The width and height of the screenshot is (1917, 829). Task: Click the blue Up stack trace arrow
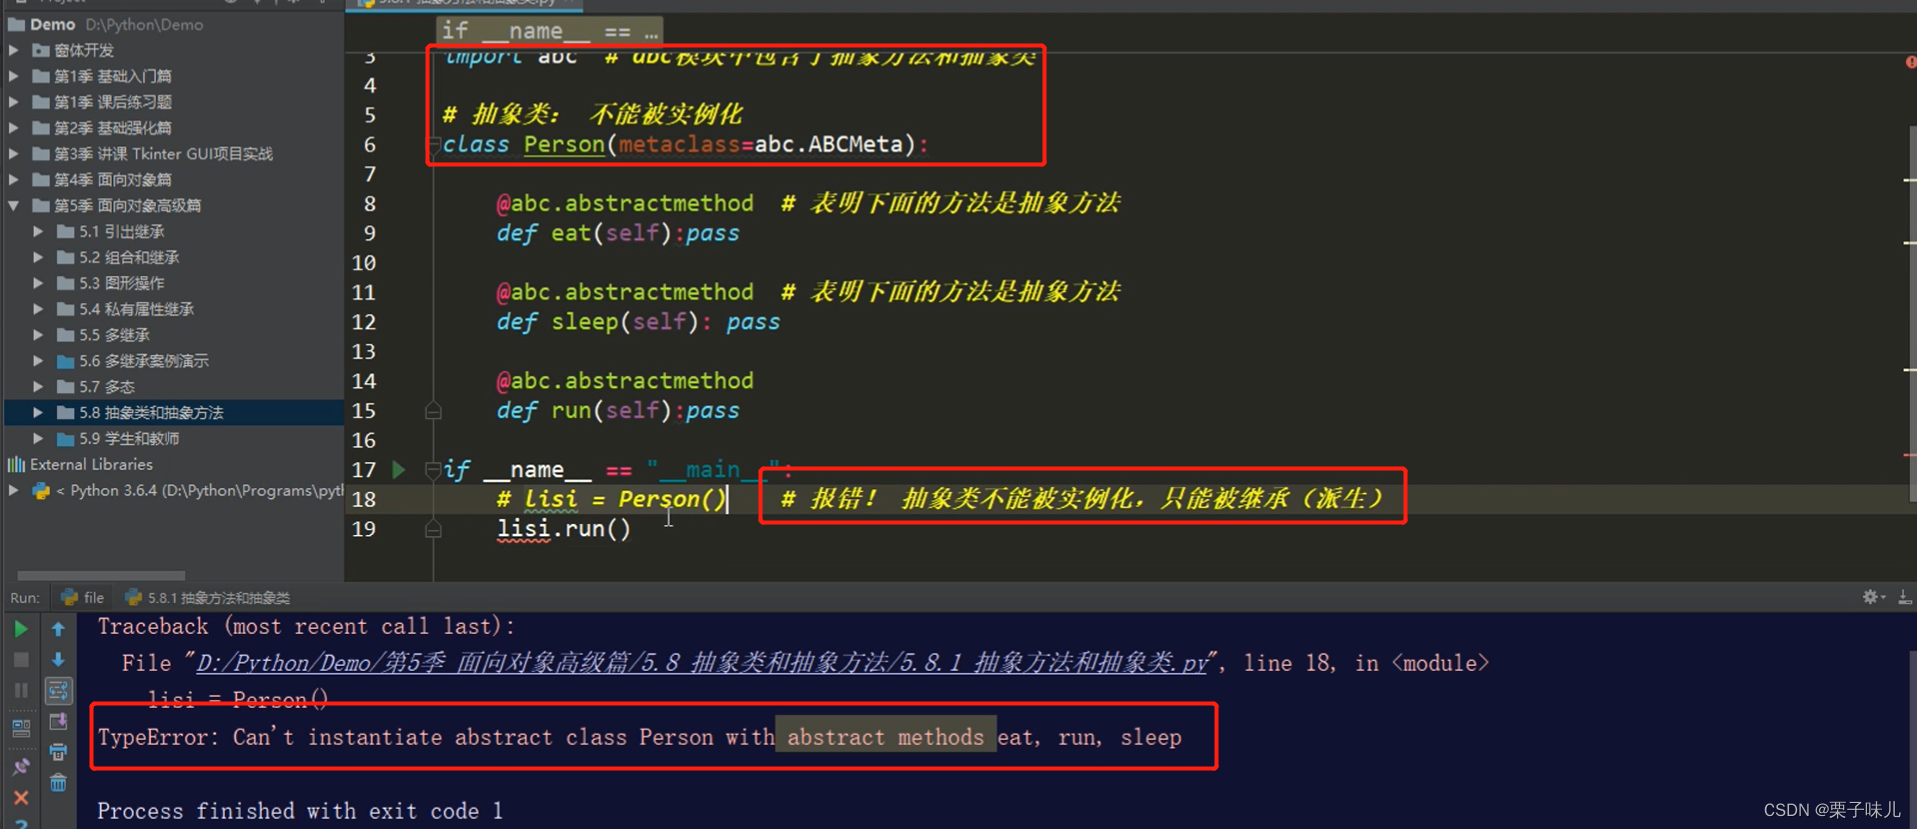click(x=58, y=628)
